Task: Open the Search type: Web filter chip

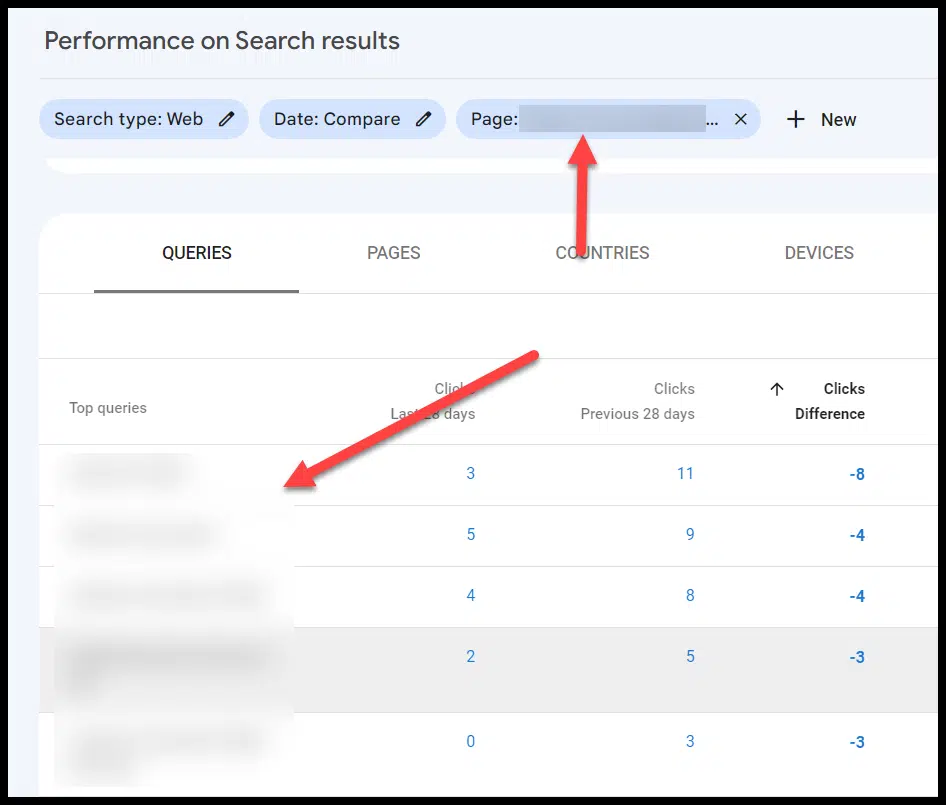Action: click(128, 119)
